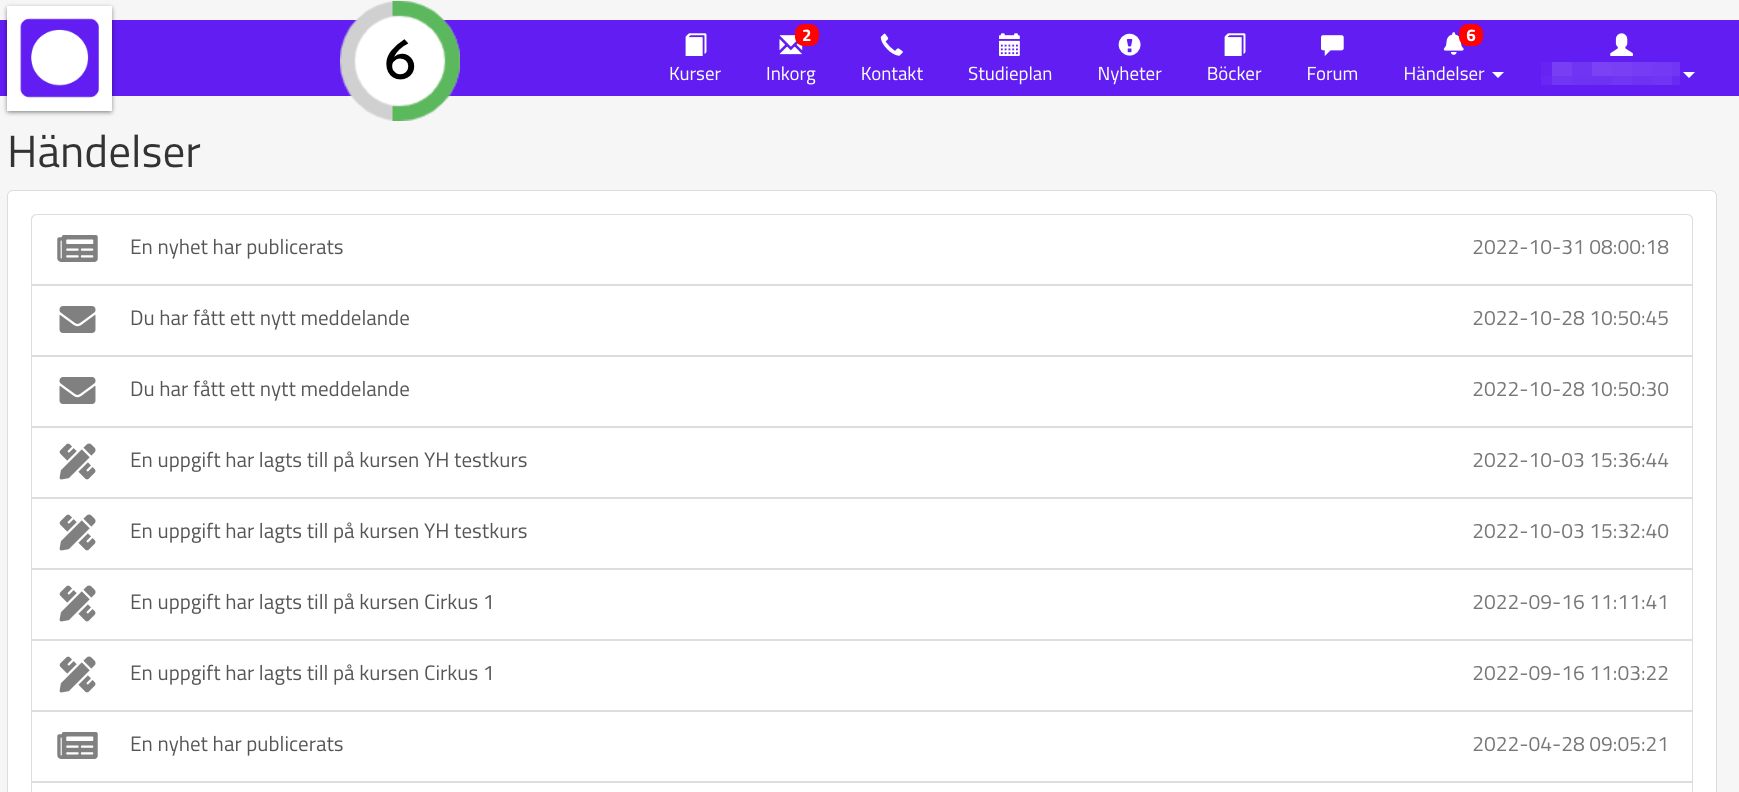
Task: Open the user profile dropdown arrow
Action: click(x=1689, y=75)
